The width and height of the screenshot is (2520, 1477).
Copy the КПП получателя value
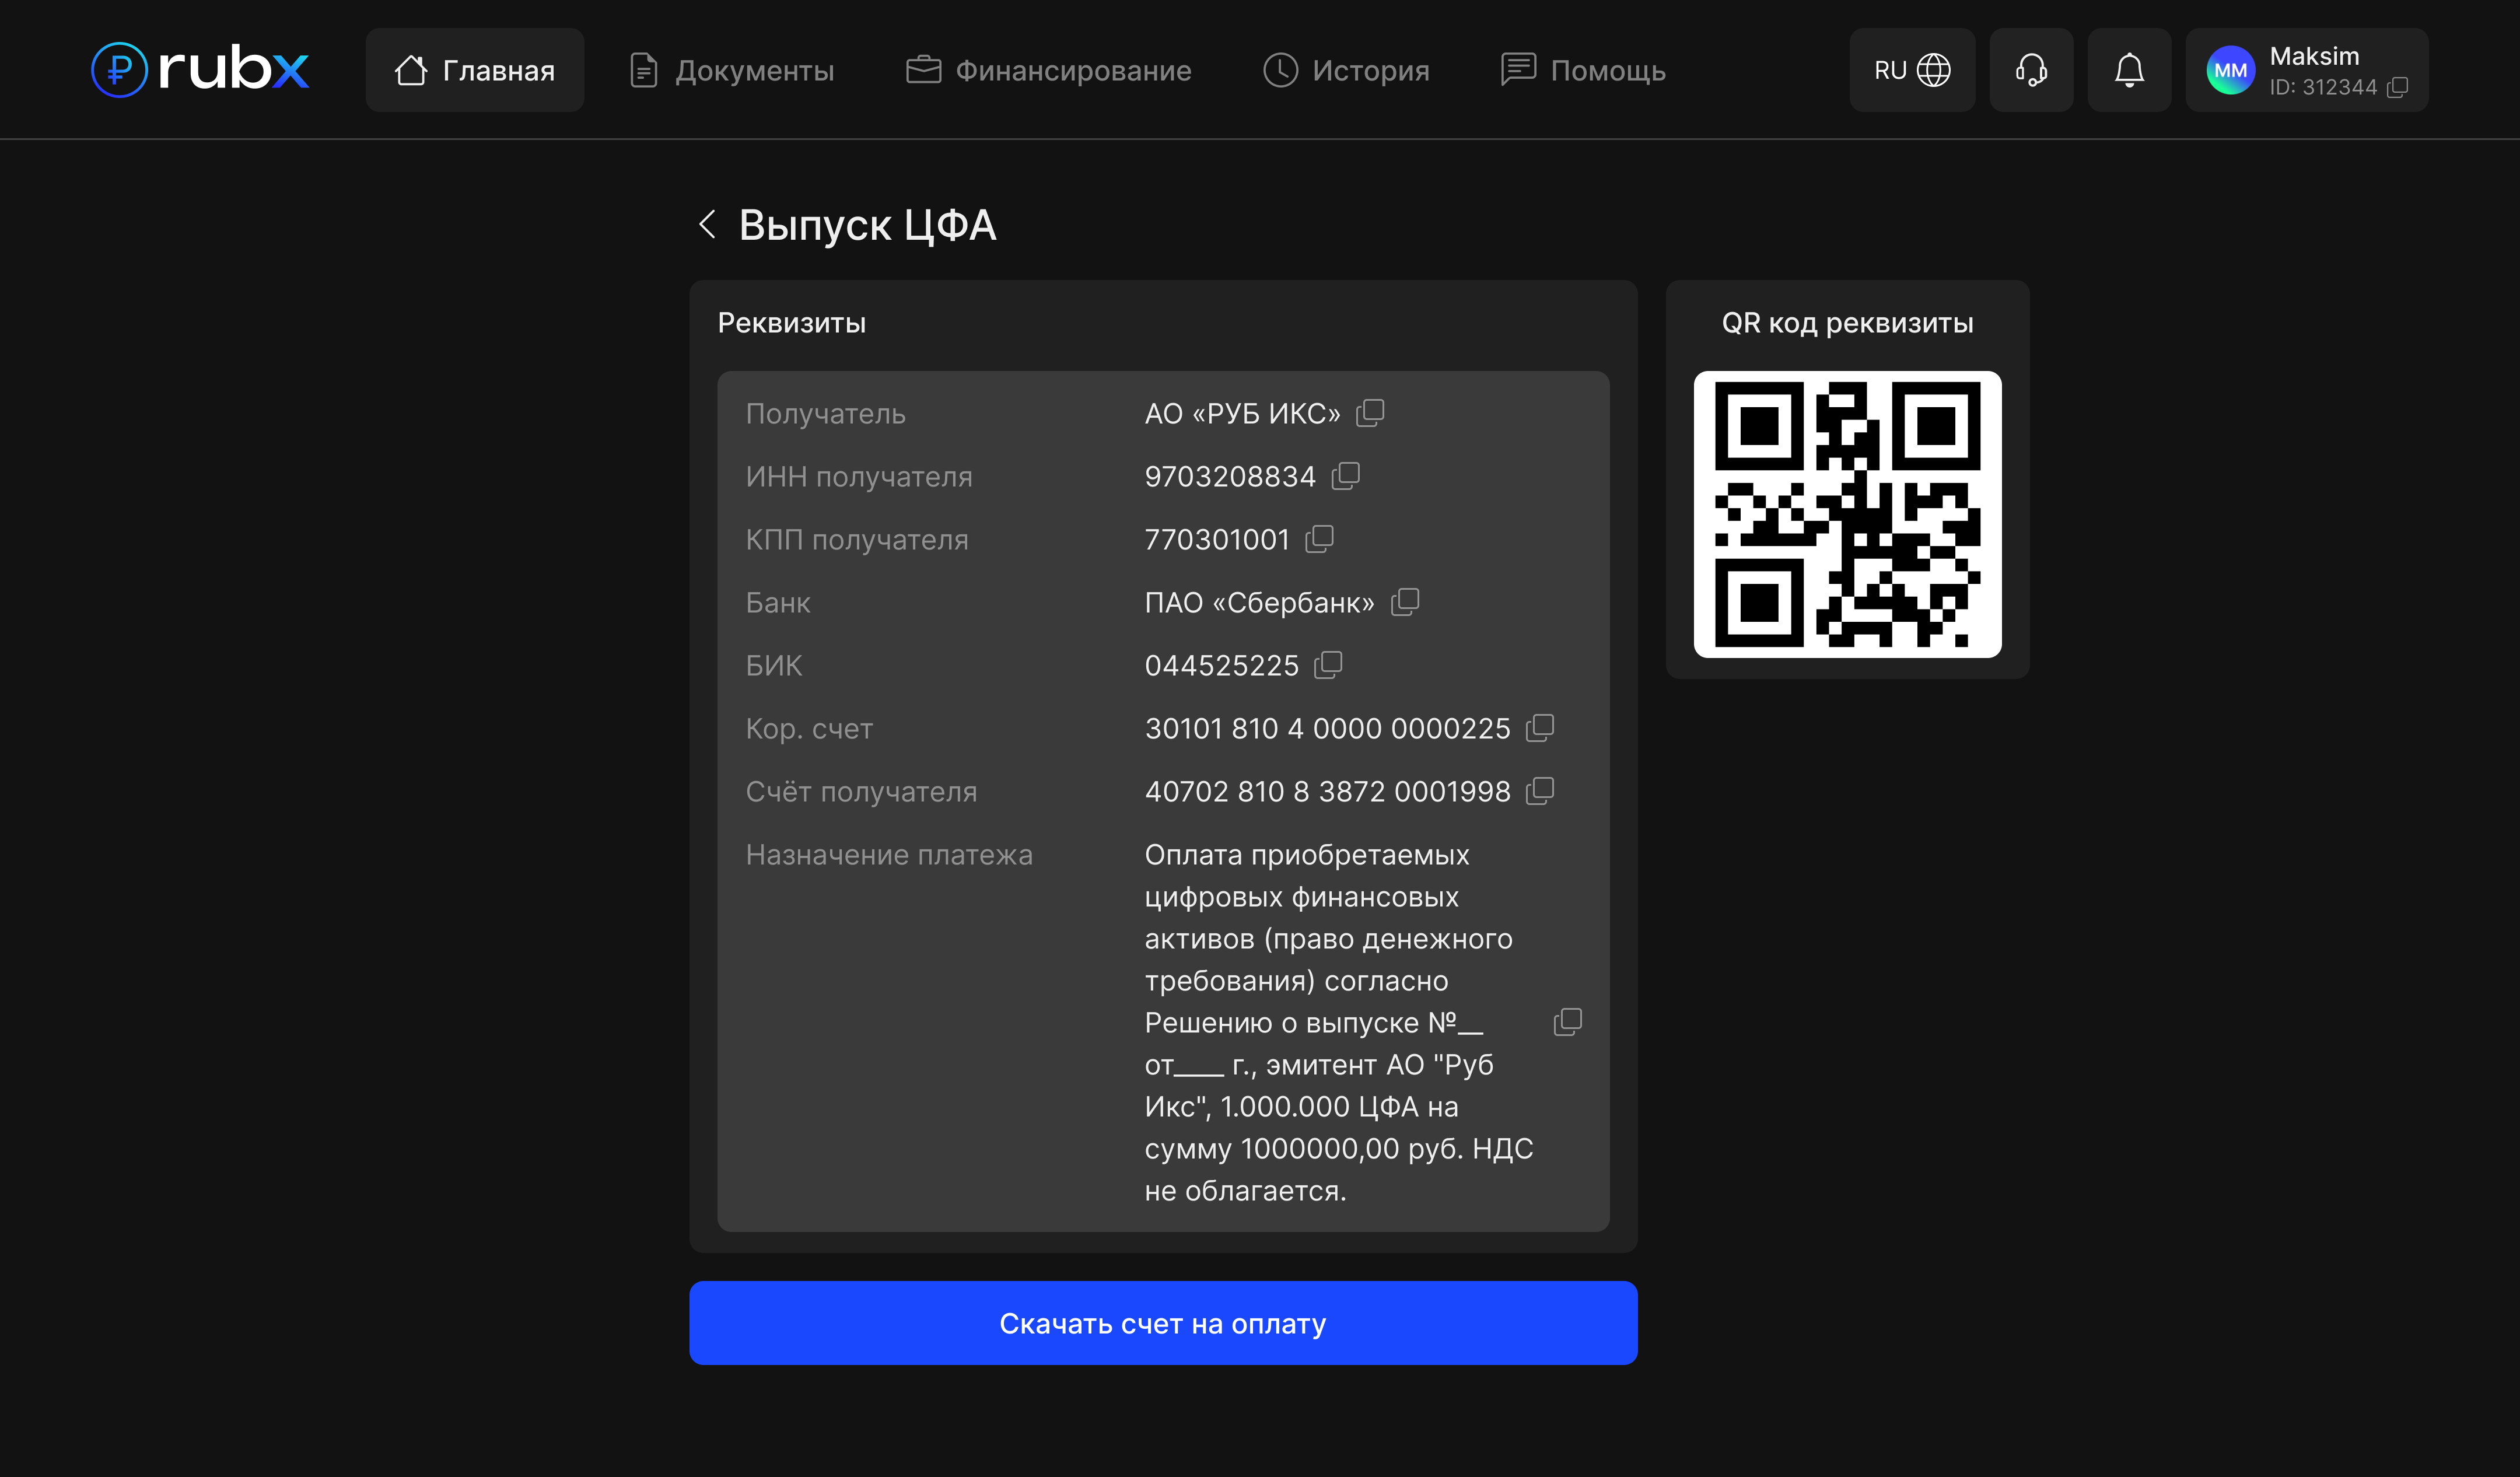[x=1319, y=539]
